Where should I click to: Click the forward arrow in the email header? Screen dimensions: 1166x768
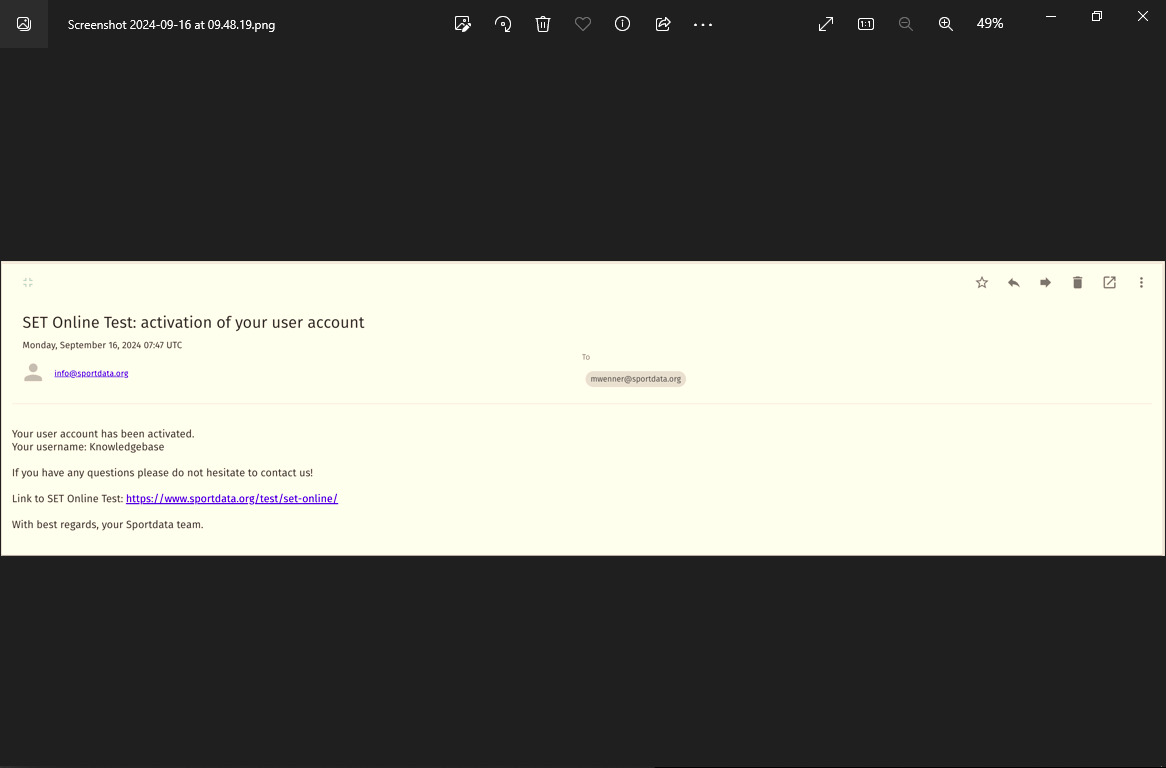(1046, 283)
